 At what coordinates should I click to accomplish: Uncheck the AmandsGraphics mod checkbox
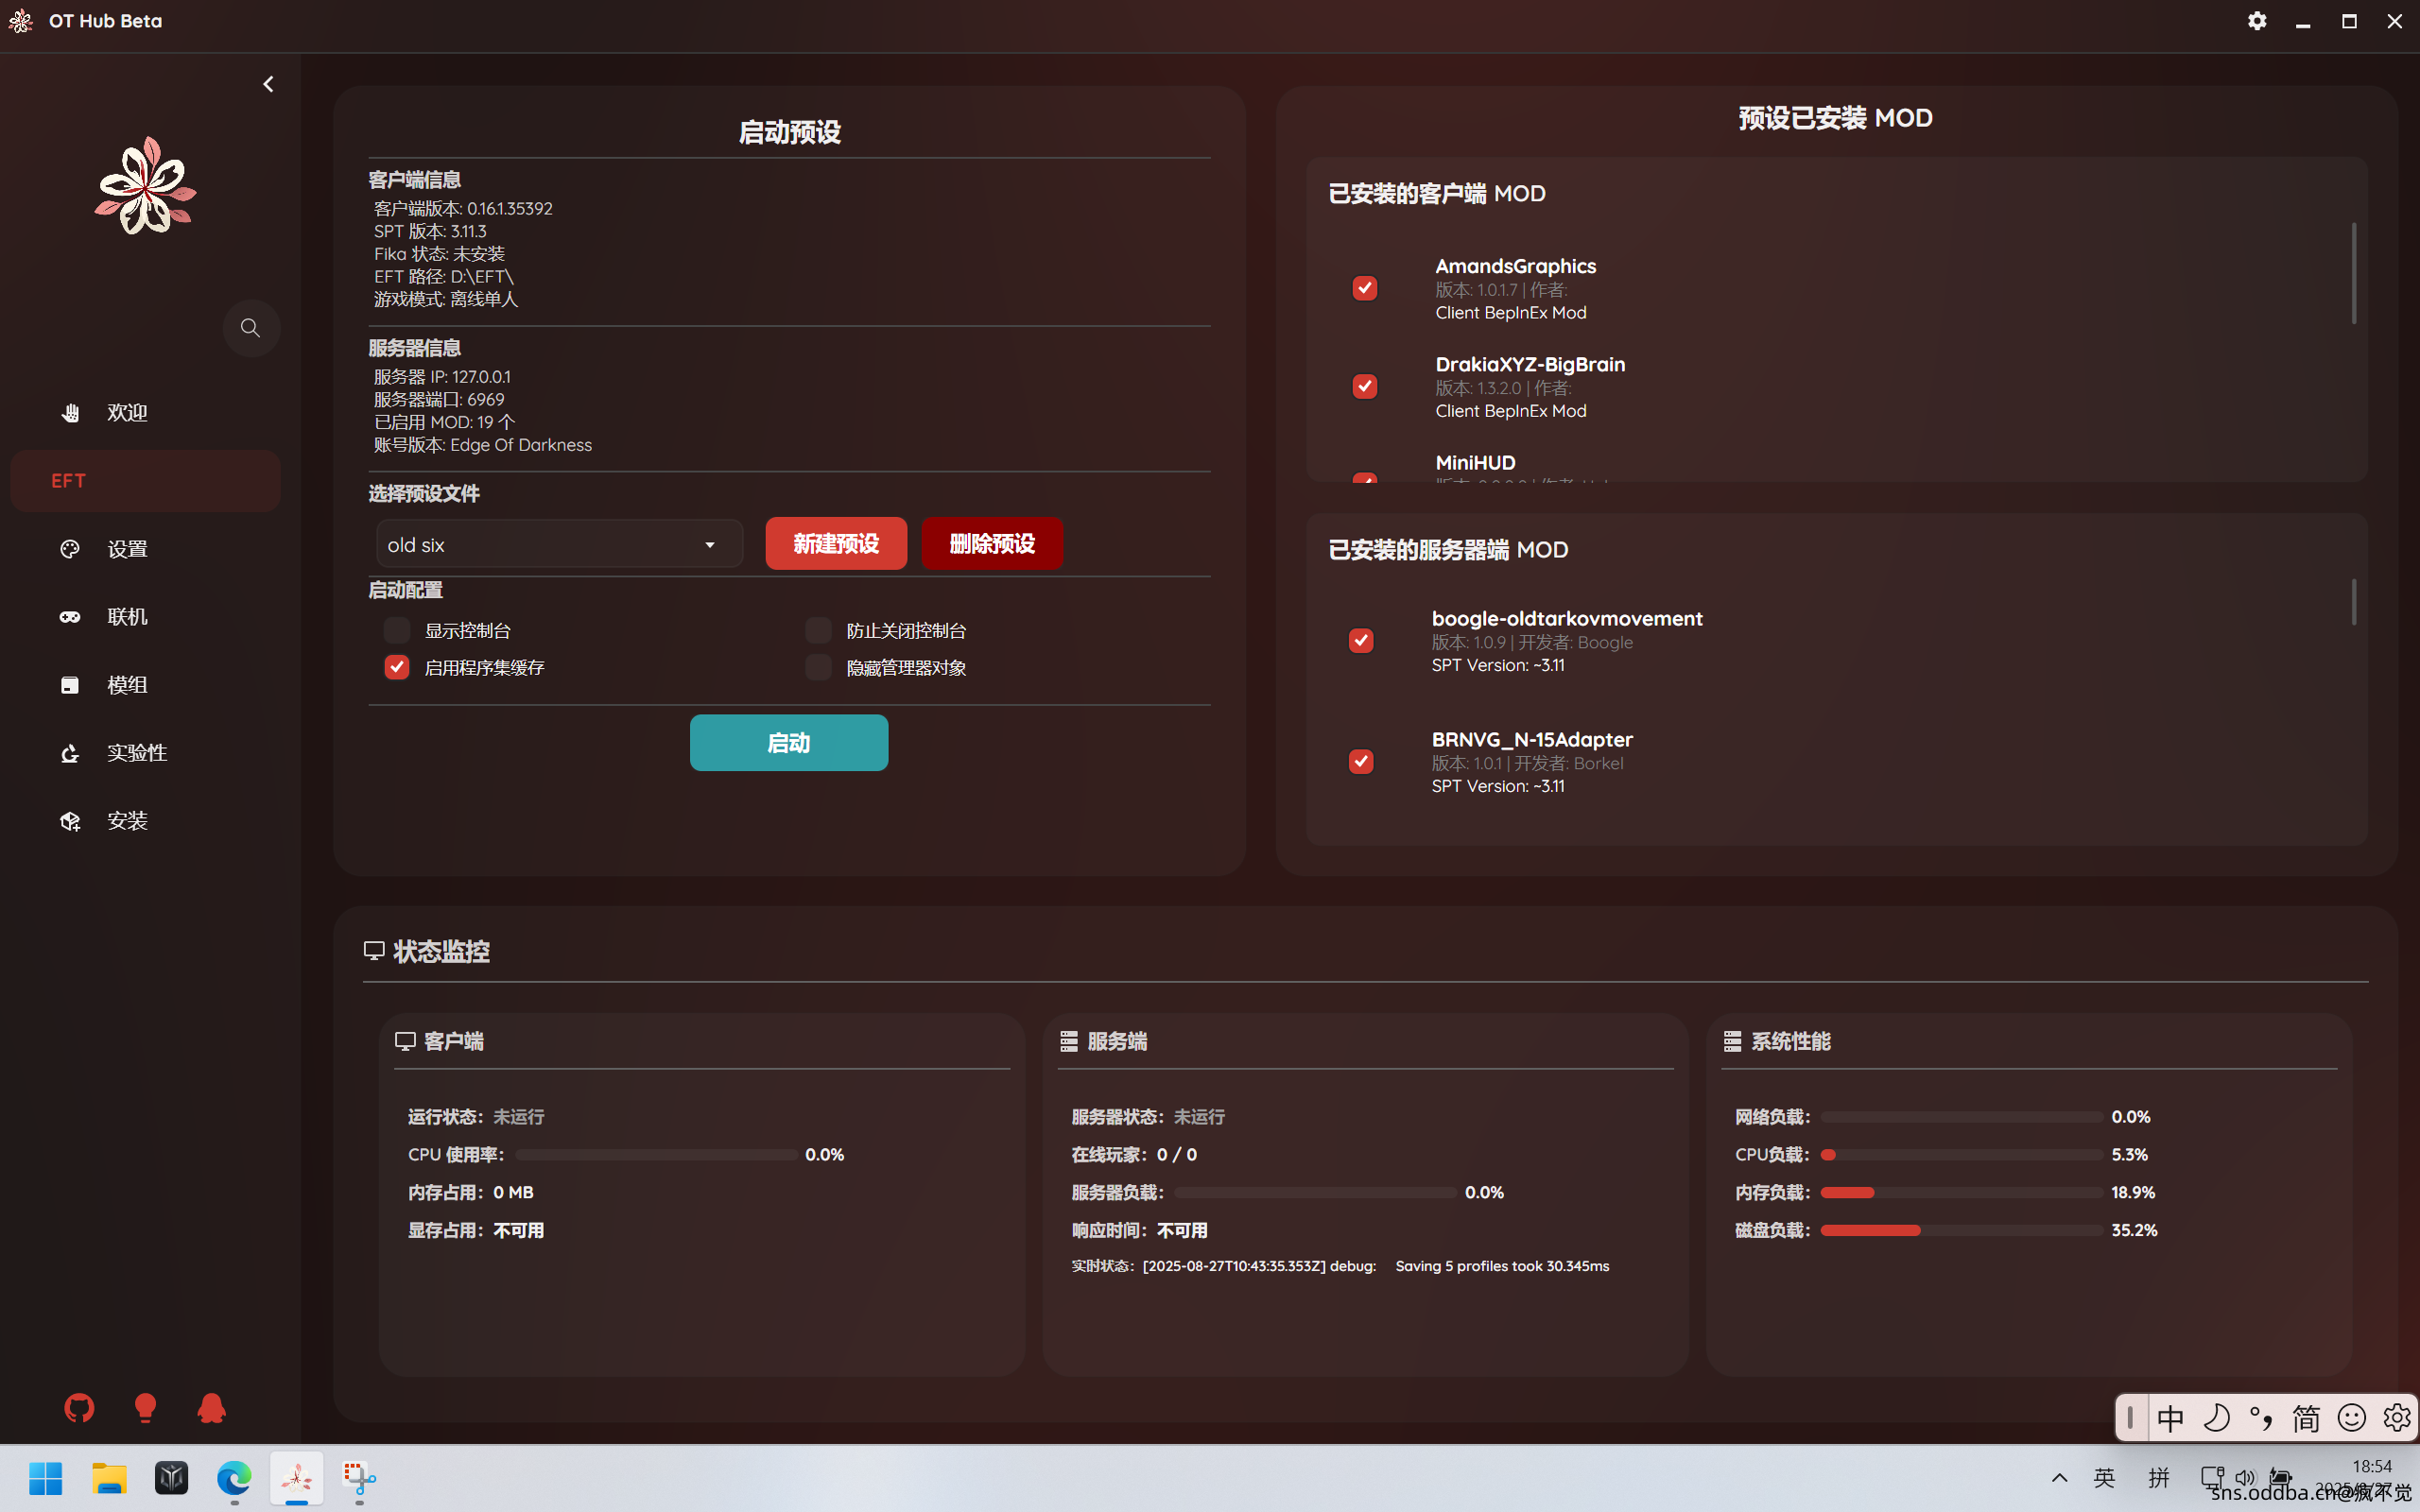coord(1365,288)
